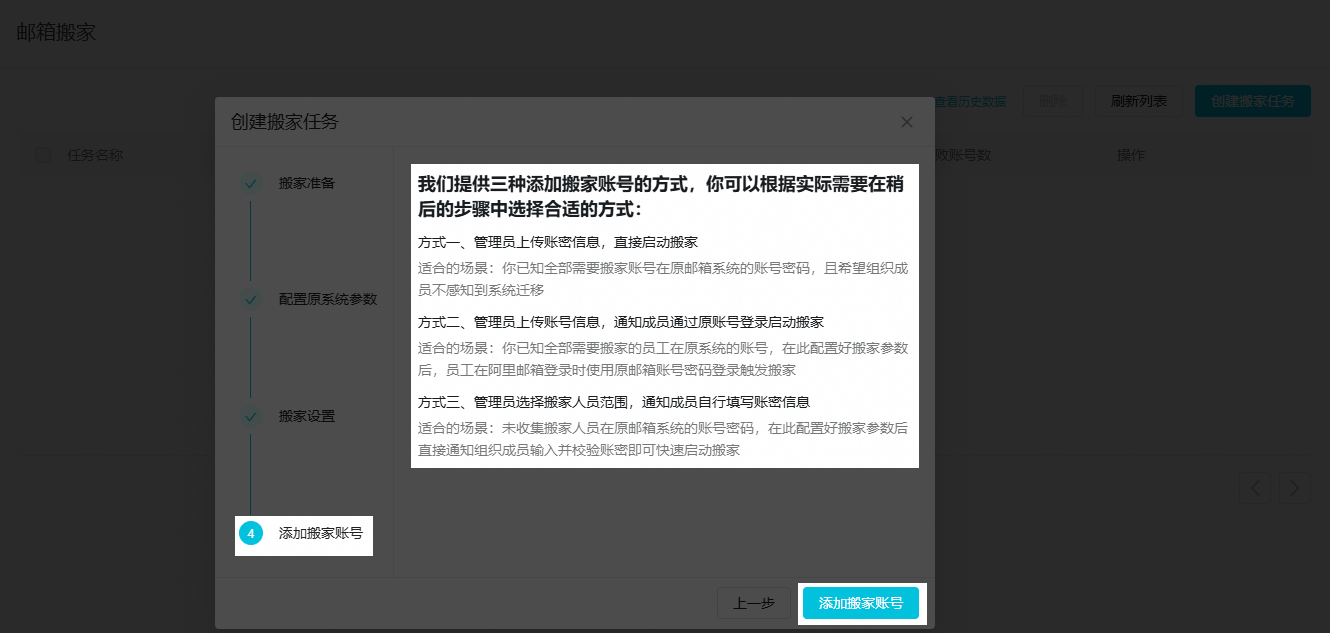Click the 方式一 description heading

(x=557, y=242)
